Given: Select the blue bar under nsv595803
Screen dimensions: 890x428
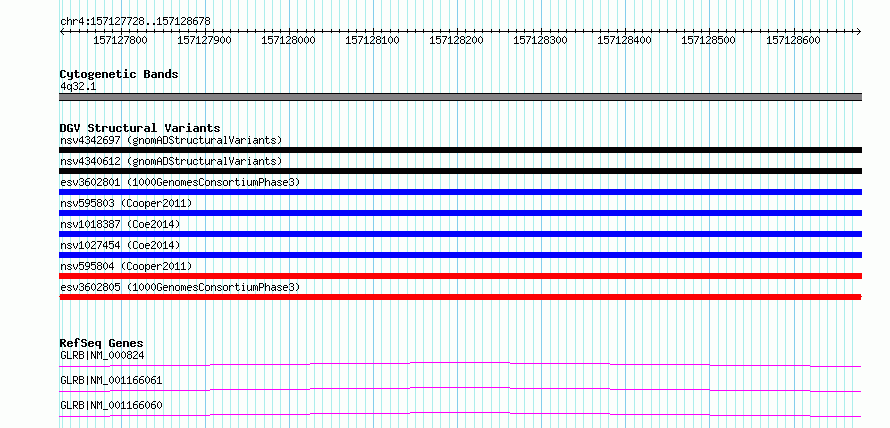Looking at the screenshot, I should point(460,213).
